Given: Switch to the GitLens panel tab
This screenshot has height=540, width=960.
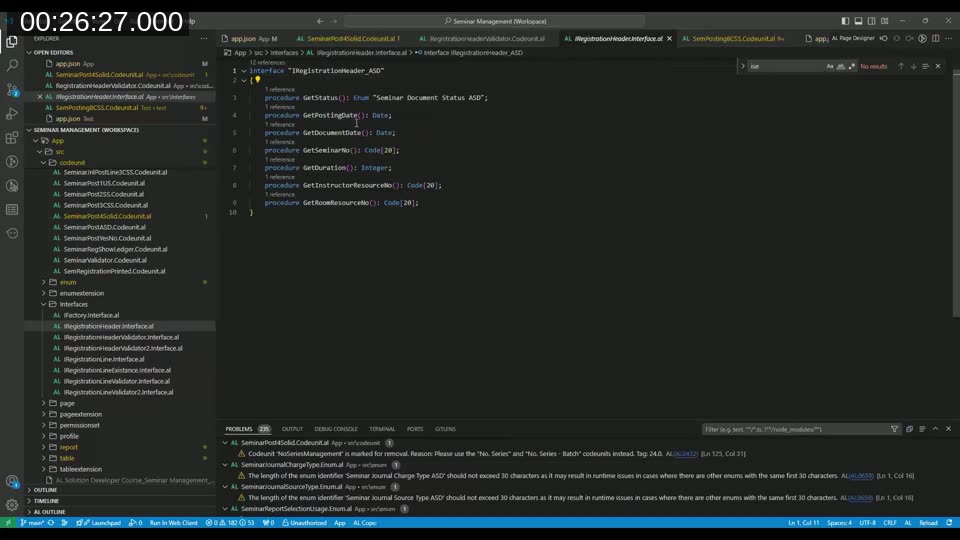Looking at the screenshot, I should (445, 429).
